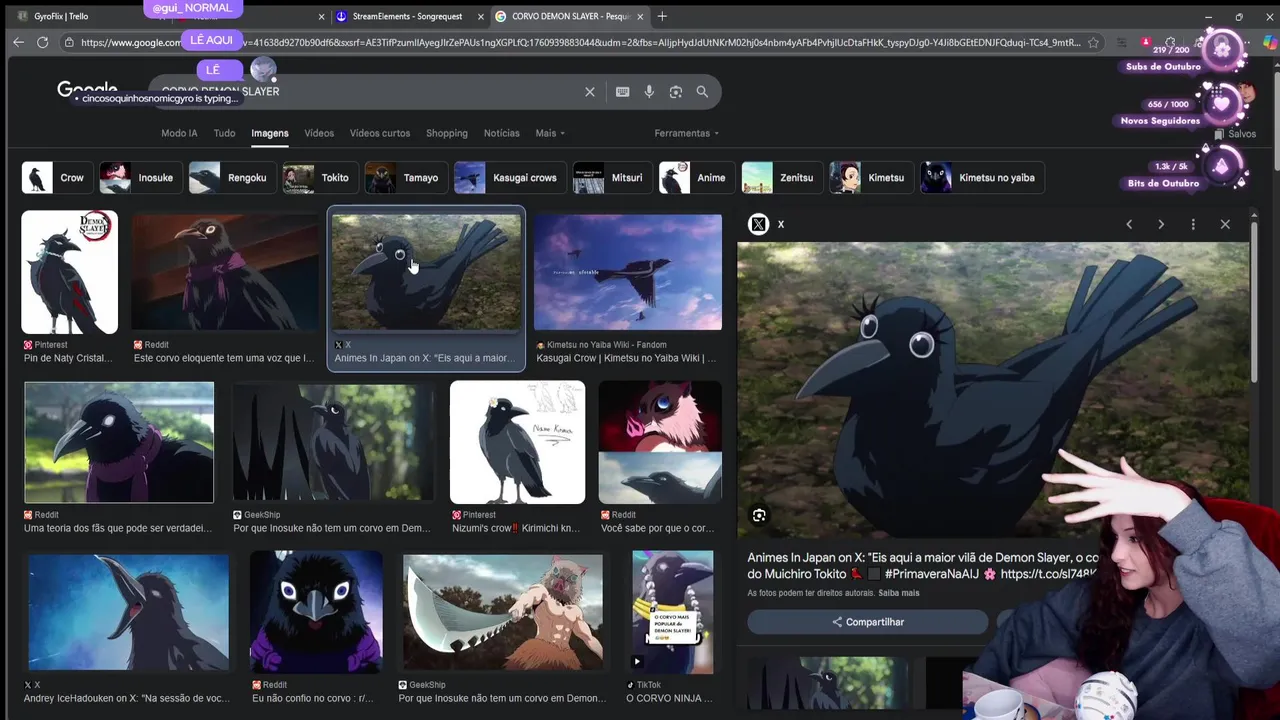Open Google Lens image search icon
The height and width of the screenshot is (720, 1280).
pos(676,92)
